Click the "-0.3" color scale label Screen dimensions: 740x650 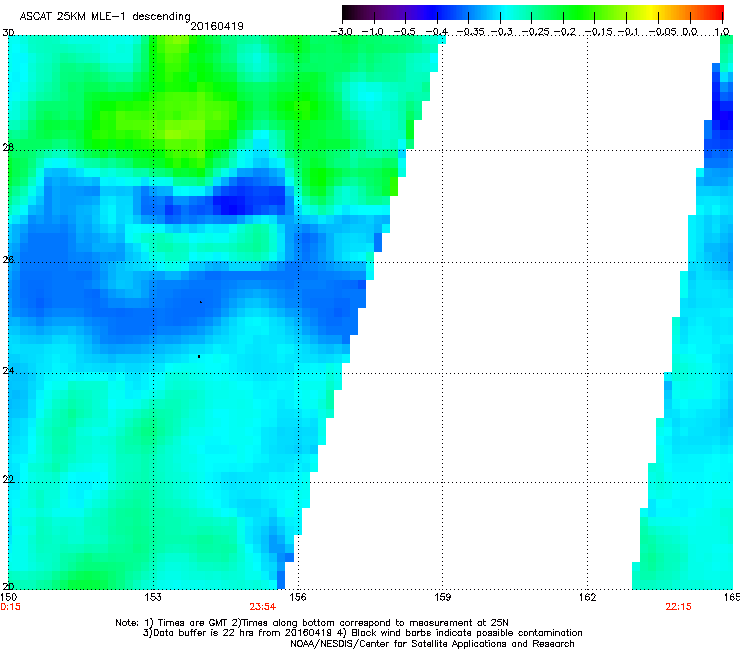coord(502,32)
